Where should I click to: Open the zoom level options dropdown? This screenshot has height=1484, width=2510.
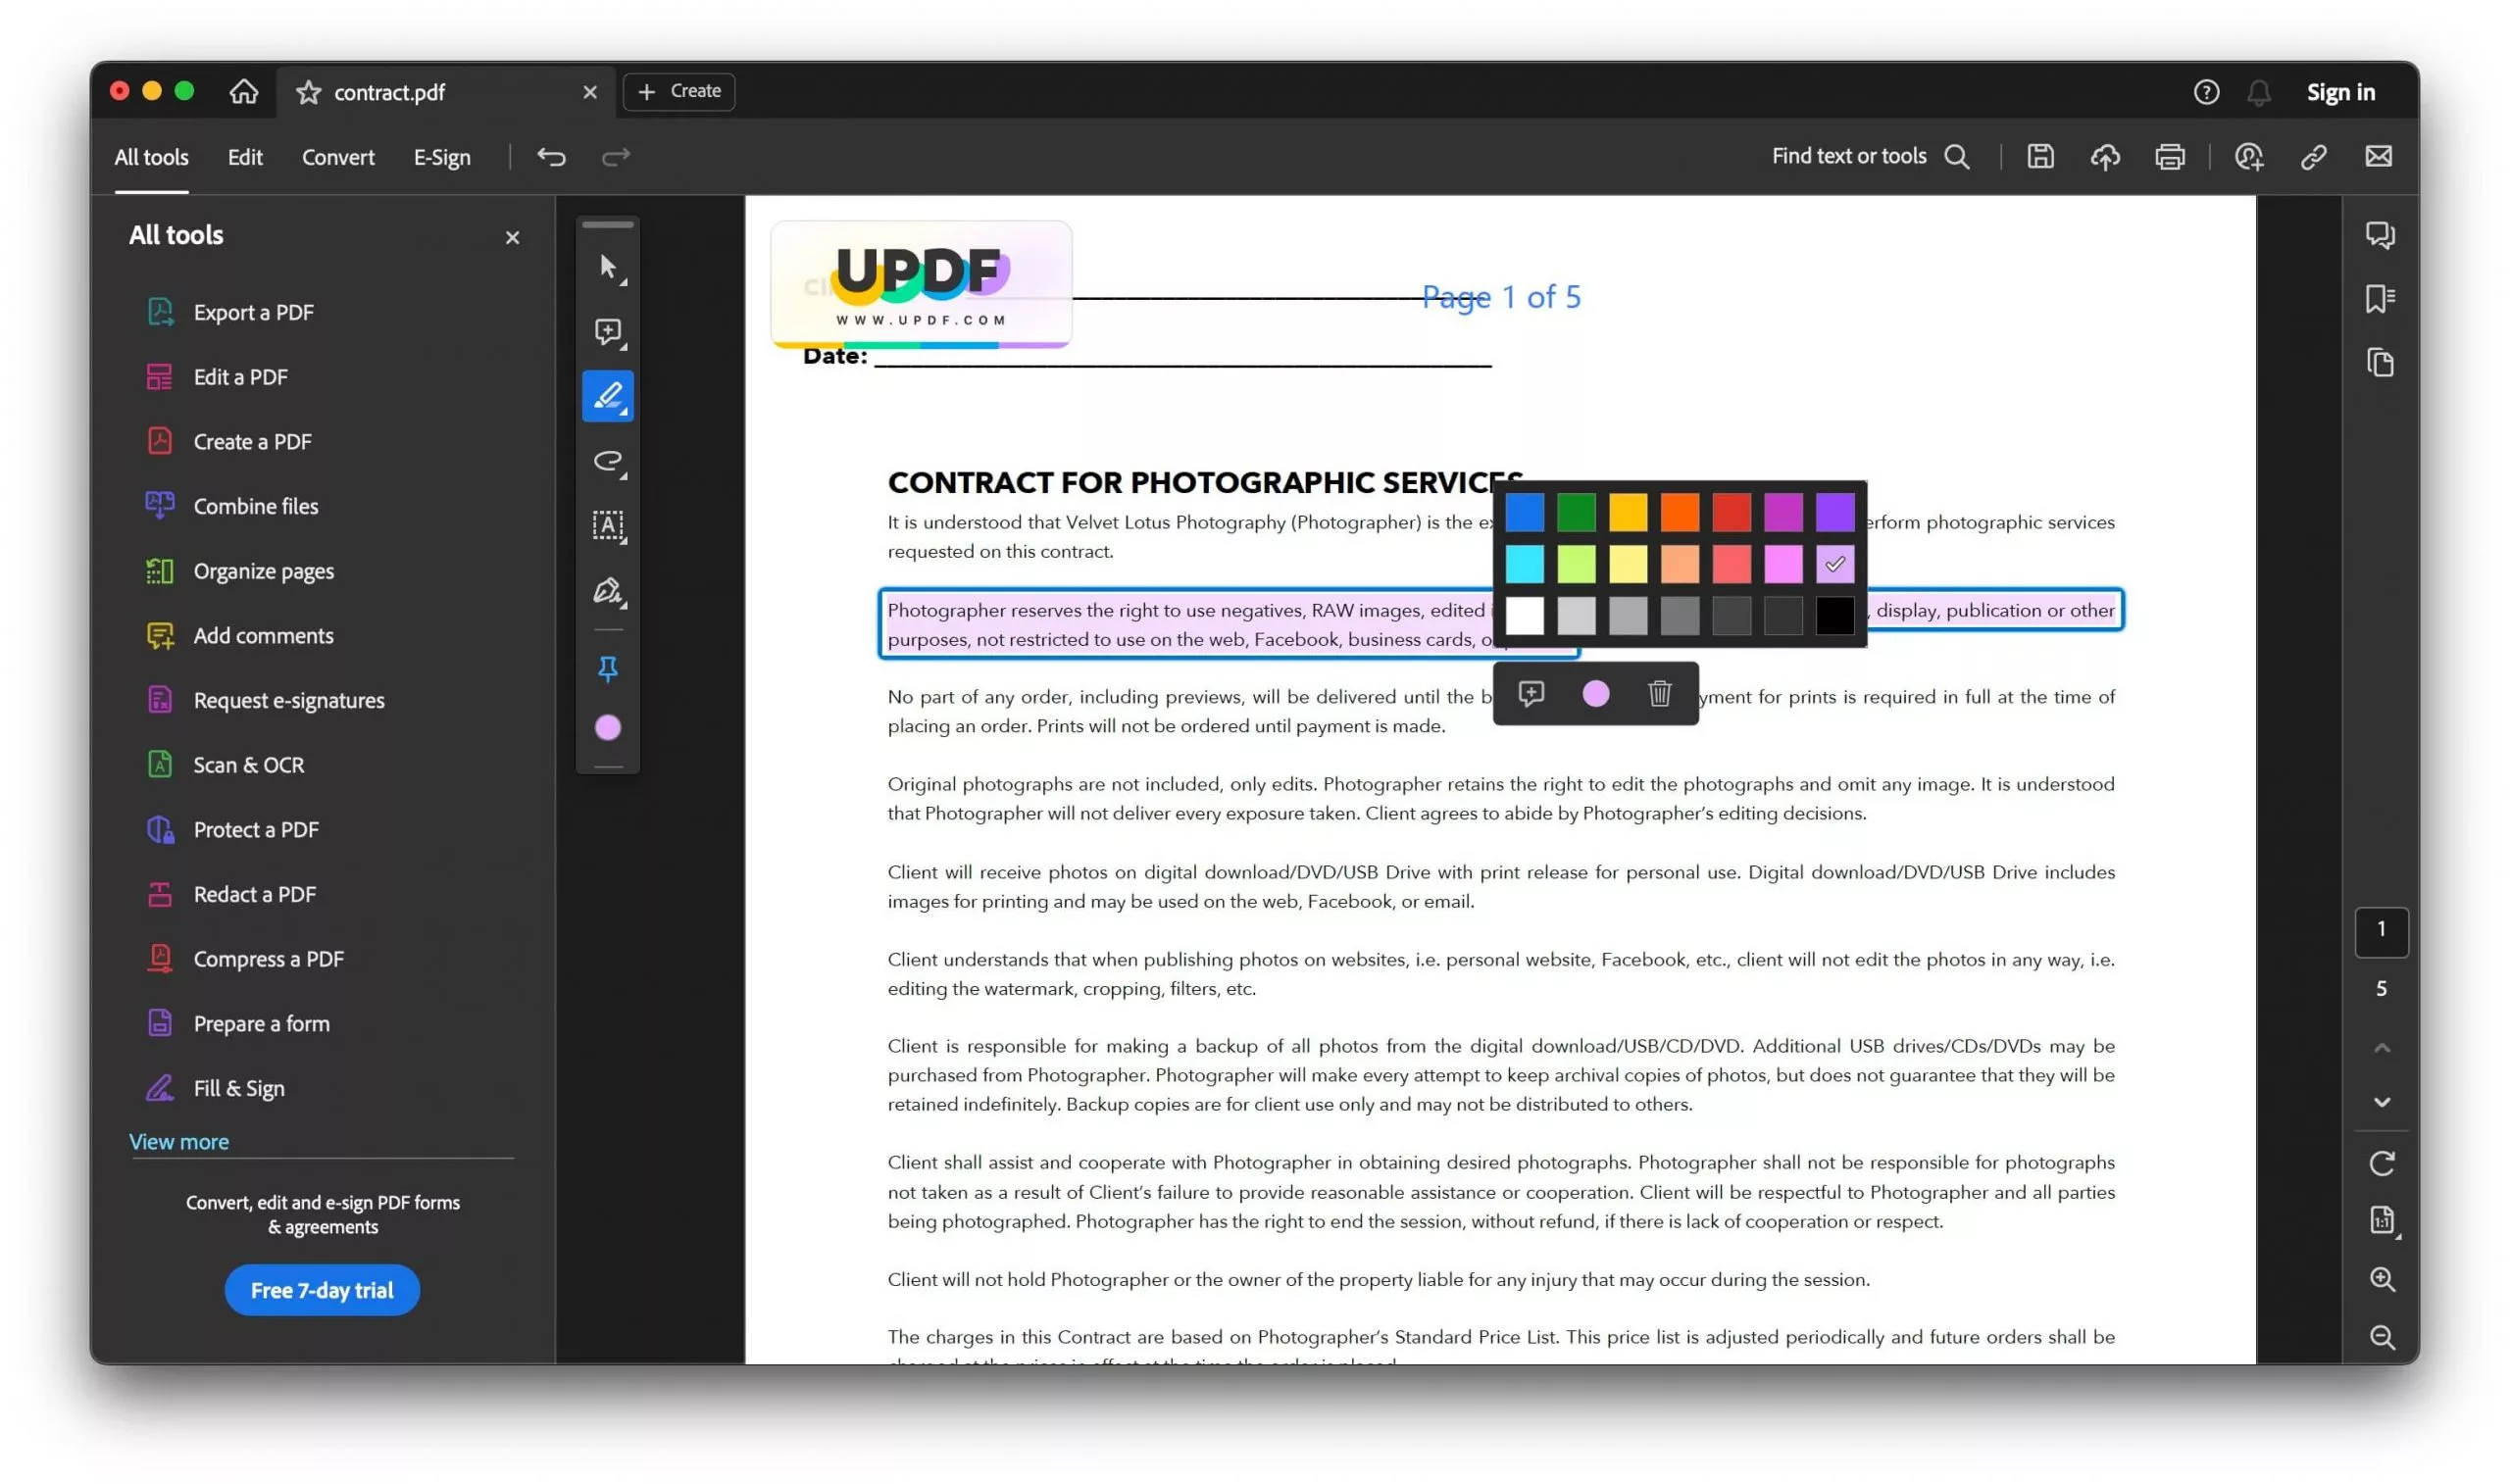click(2384, 1220)
